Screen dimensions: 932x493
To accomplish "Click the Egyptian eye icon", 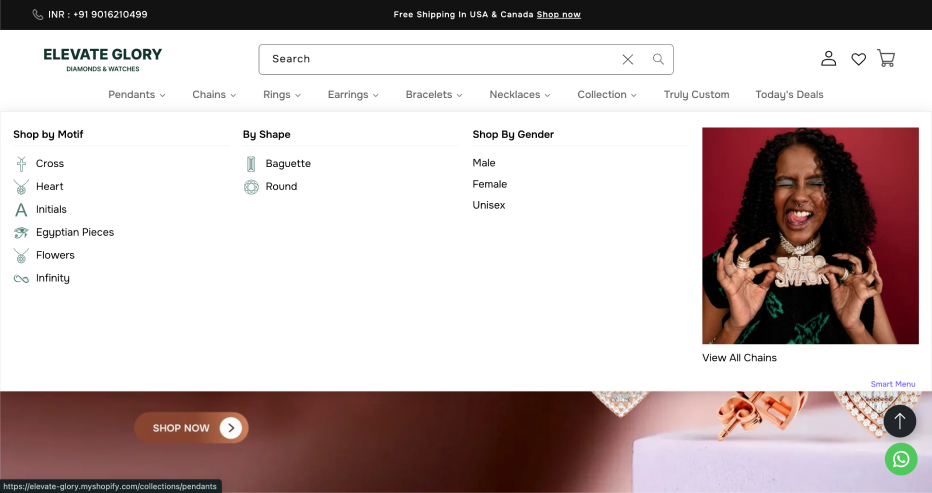I will click(21, 233).
